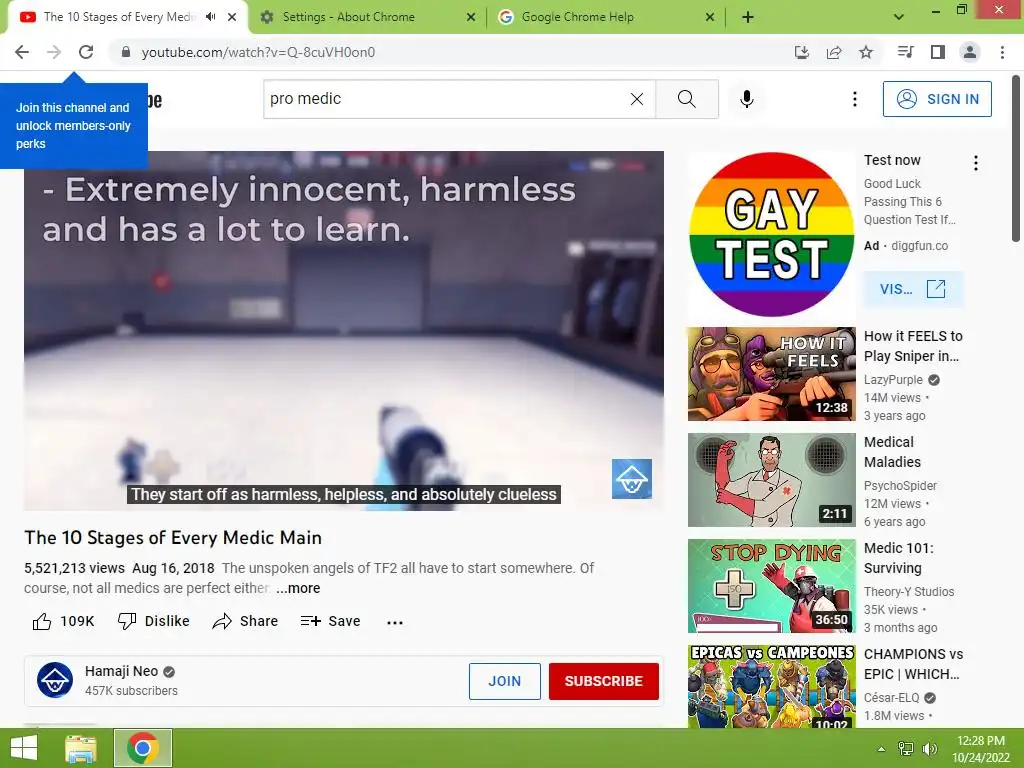Open ad options menu beside Test now
The image size is (1024, 768).
976,163
